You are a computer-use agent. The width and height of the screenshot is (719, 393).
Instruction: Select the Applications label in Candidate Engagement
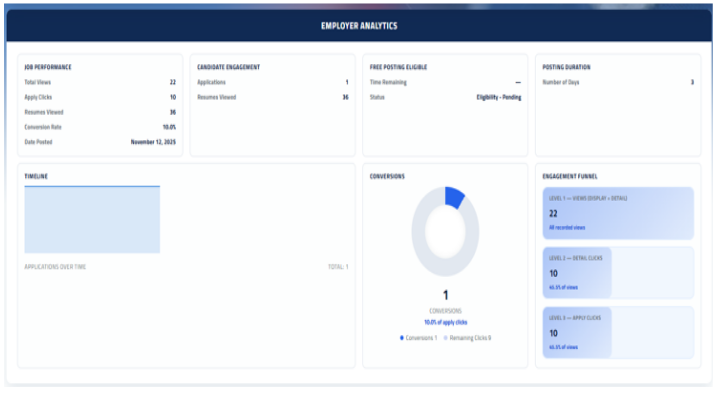[x=211, y=82]
